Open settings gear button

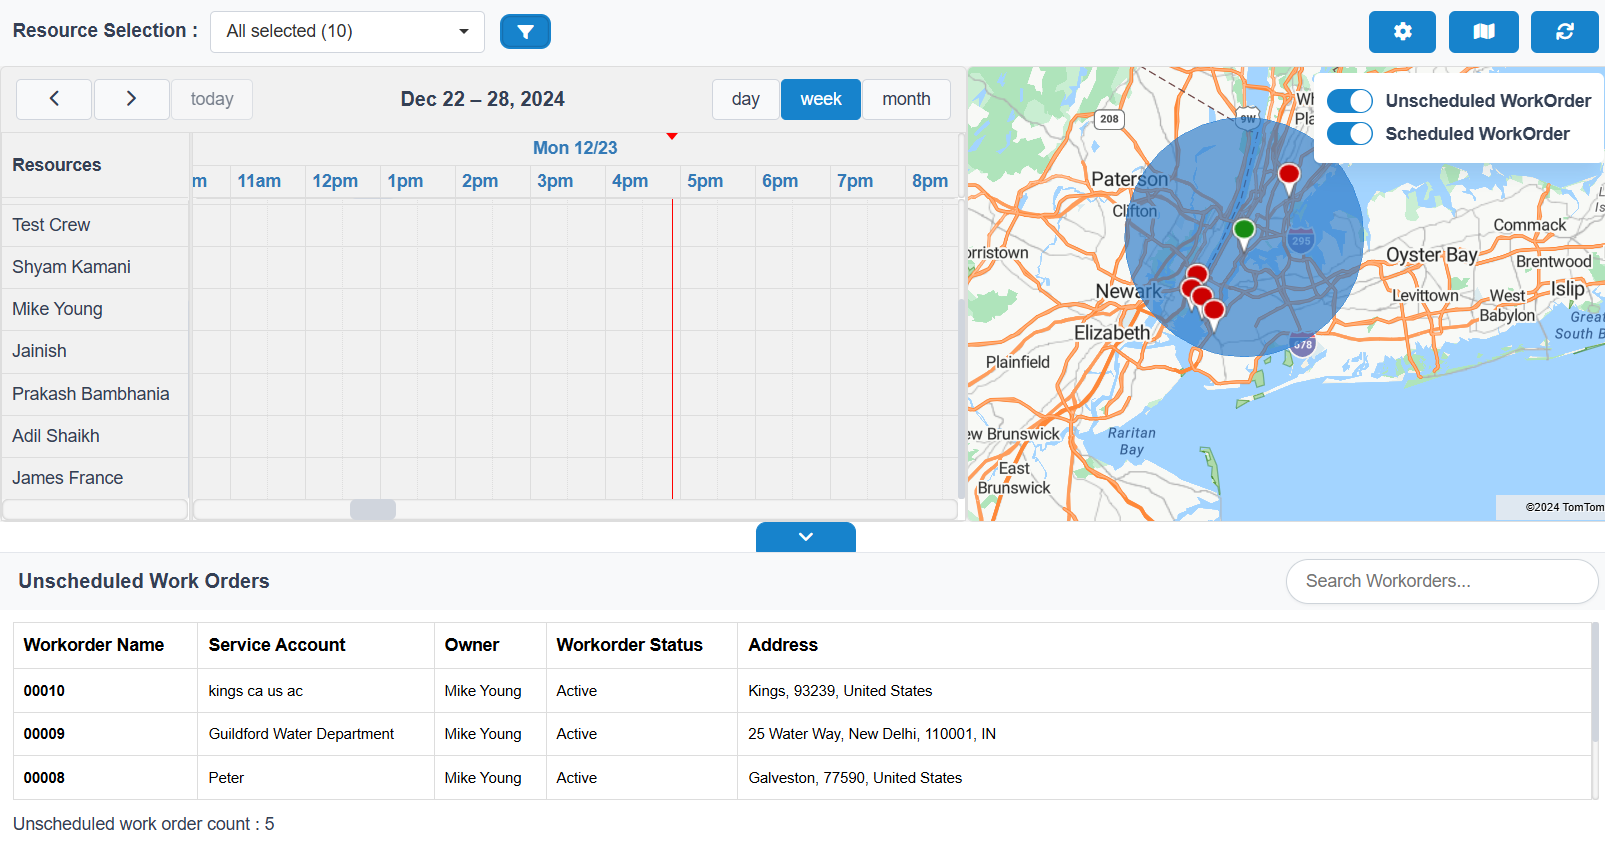click(1402, 32)
